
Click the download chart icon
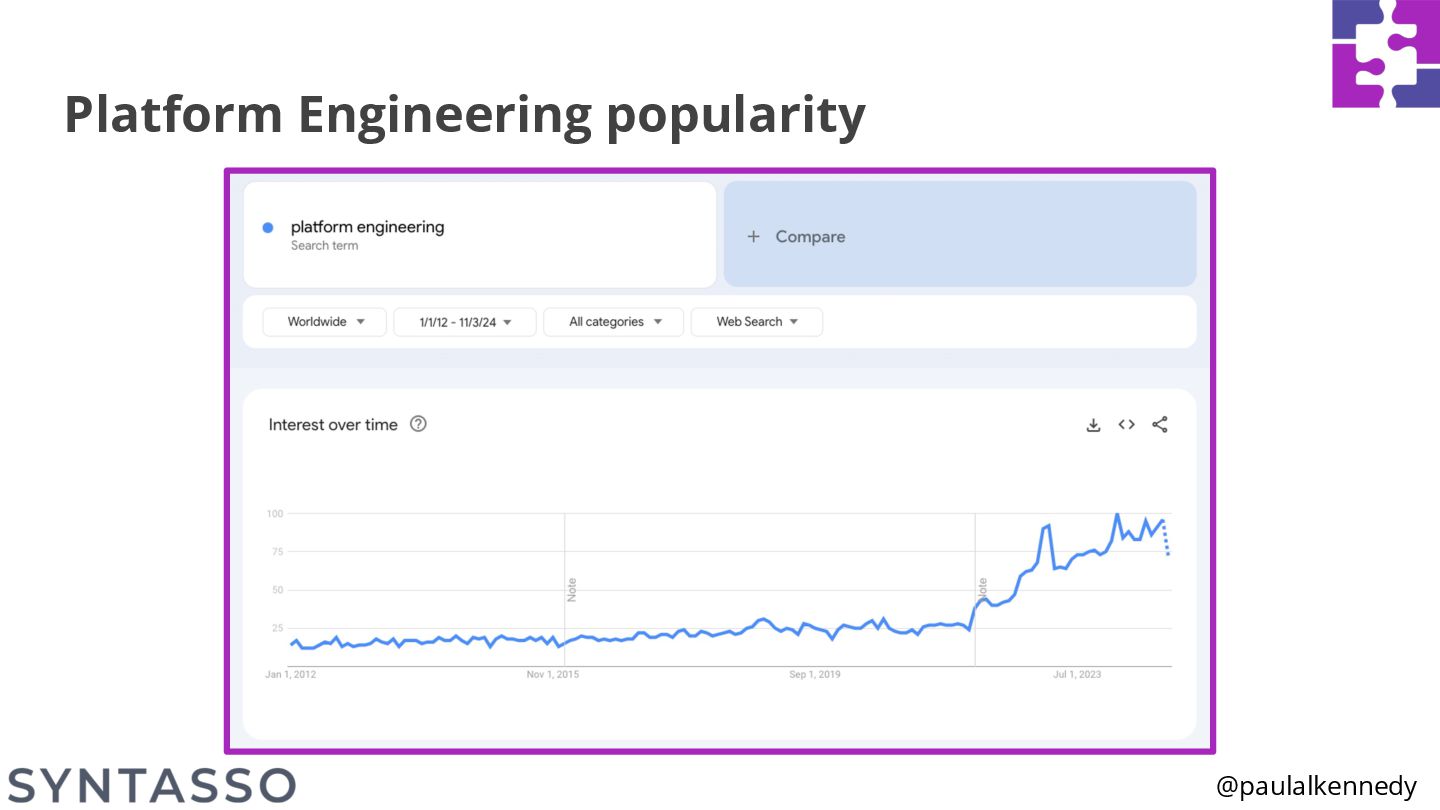coord(1093,425)
